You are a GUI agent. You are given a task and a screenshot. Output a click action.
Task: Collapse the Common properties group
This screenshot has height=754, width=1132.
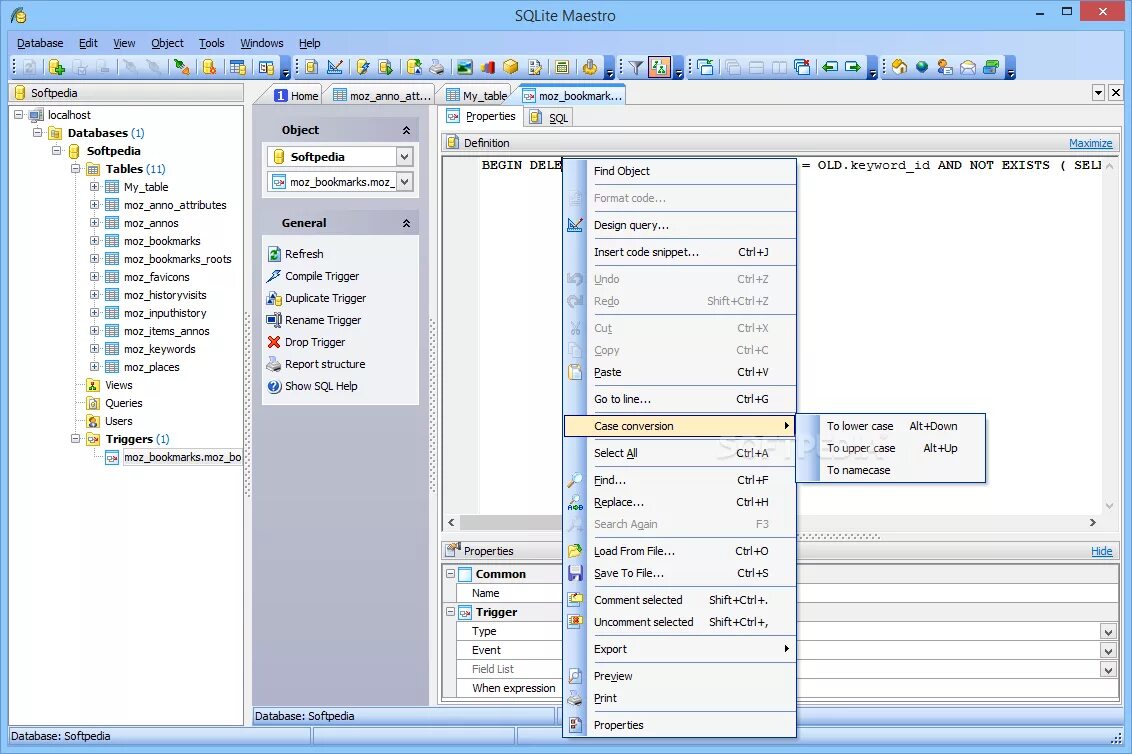pos(450,573)
